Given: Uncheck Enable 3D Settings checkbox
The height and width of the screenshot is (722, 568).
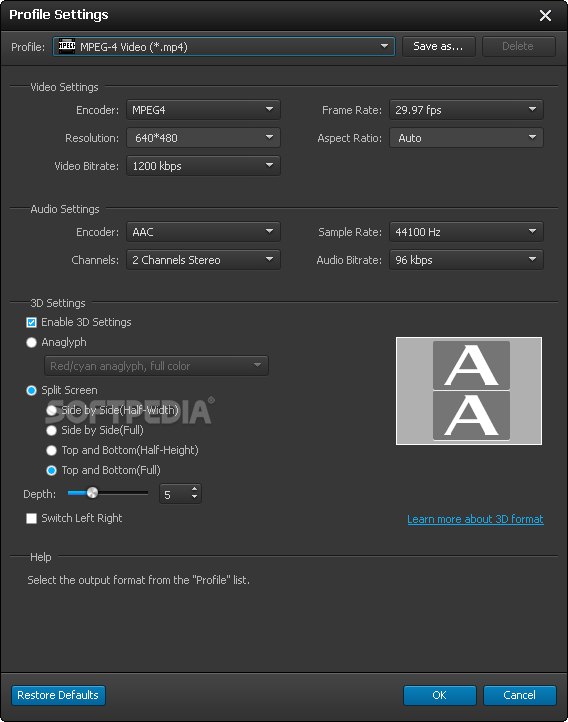Looking at the screenshot, I should [31, 322].
